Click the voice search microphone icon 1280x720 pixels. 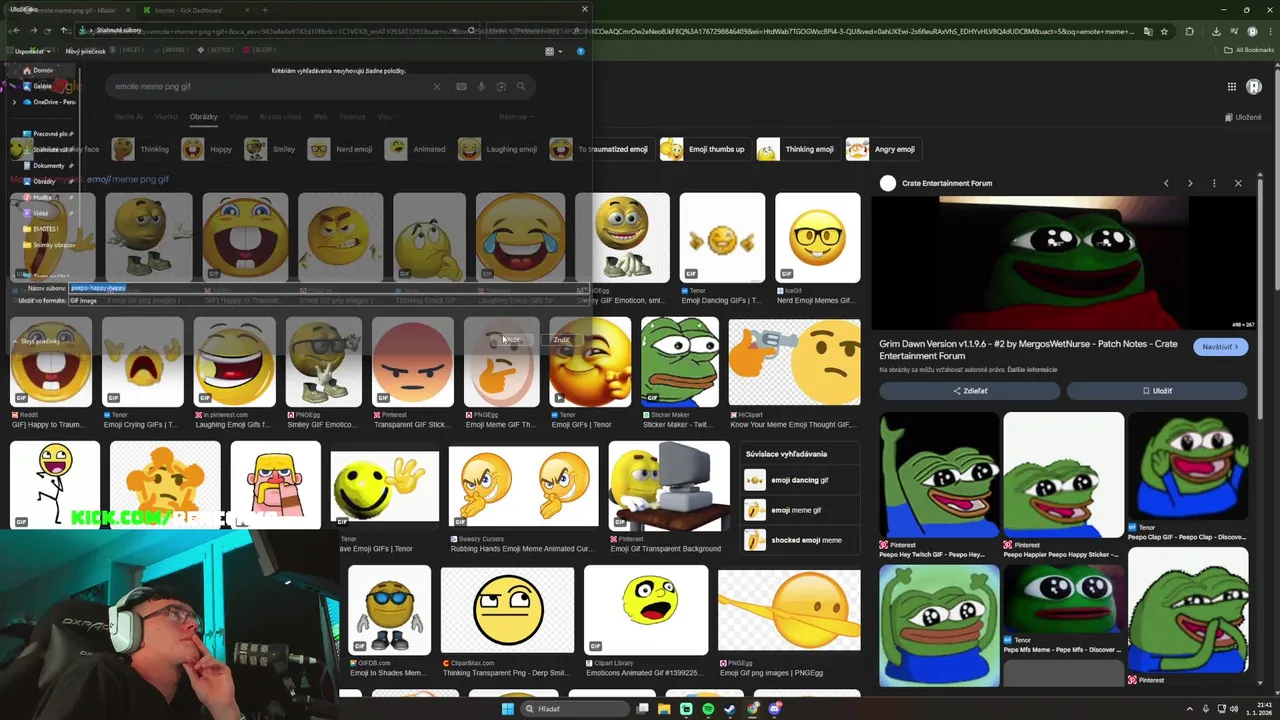point(481,87)
